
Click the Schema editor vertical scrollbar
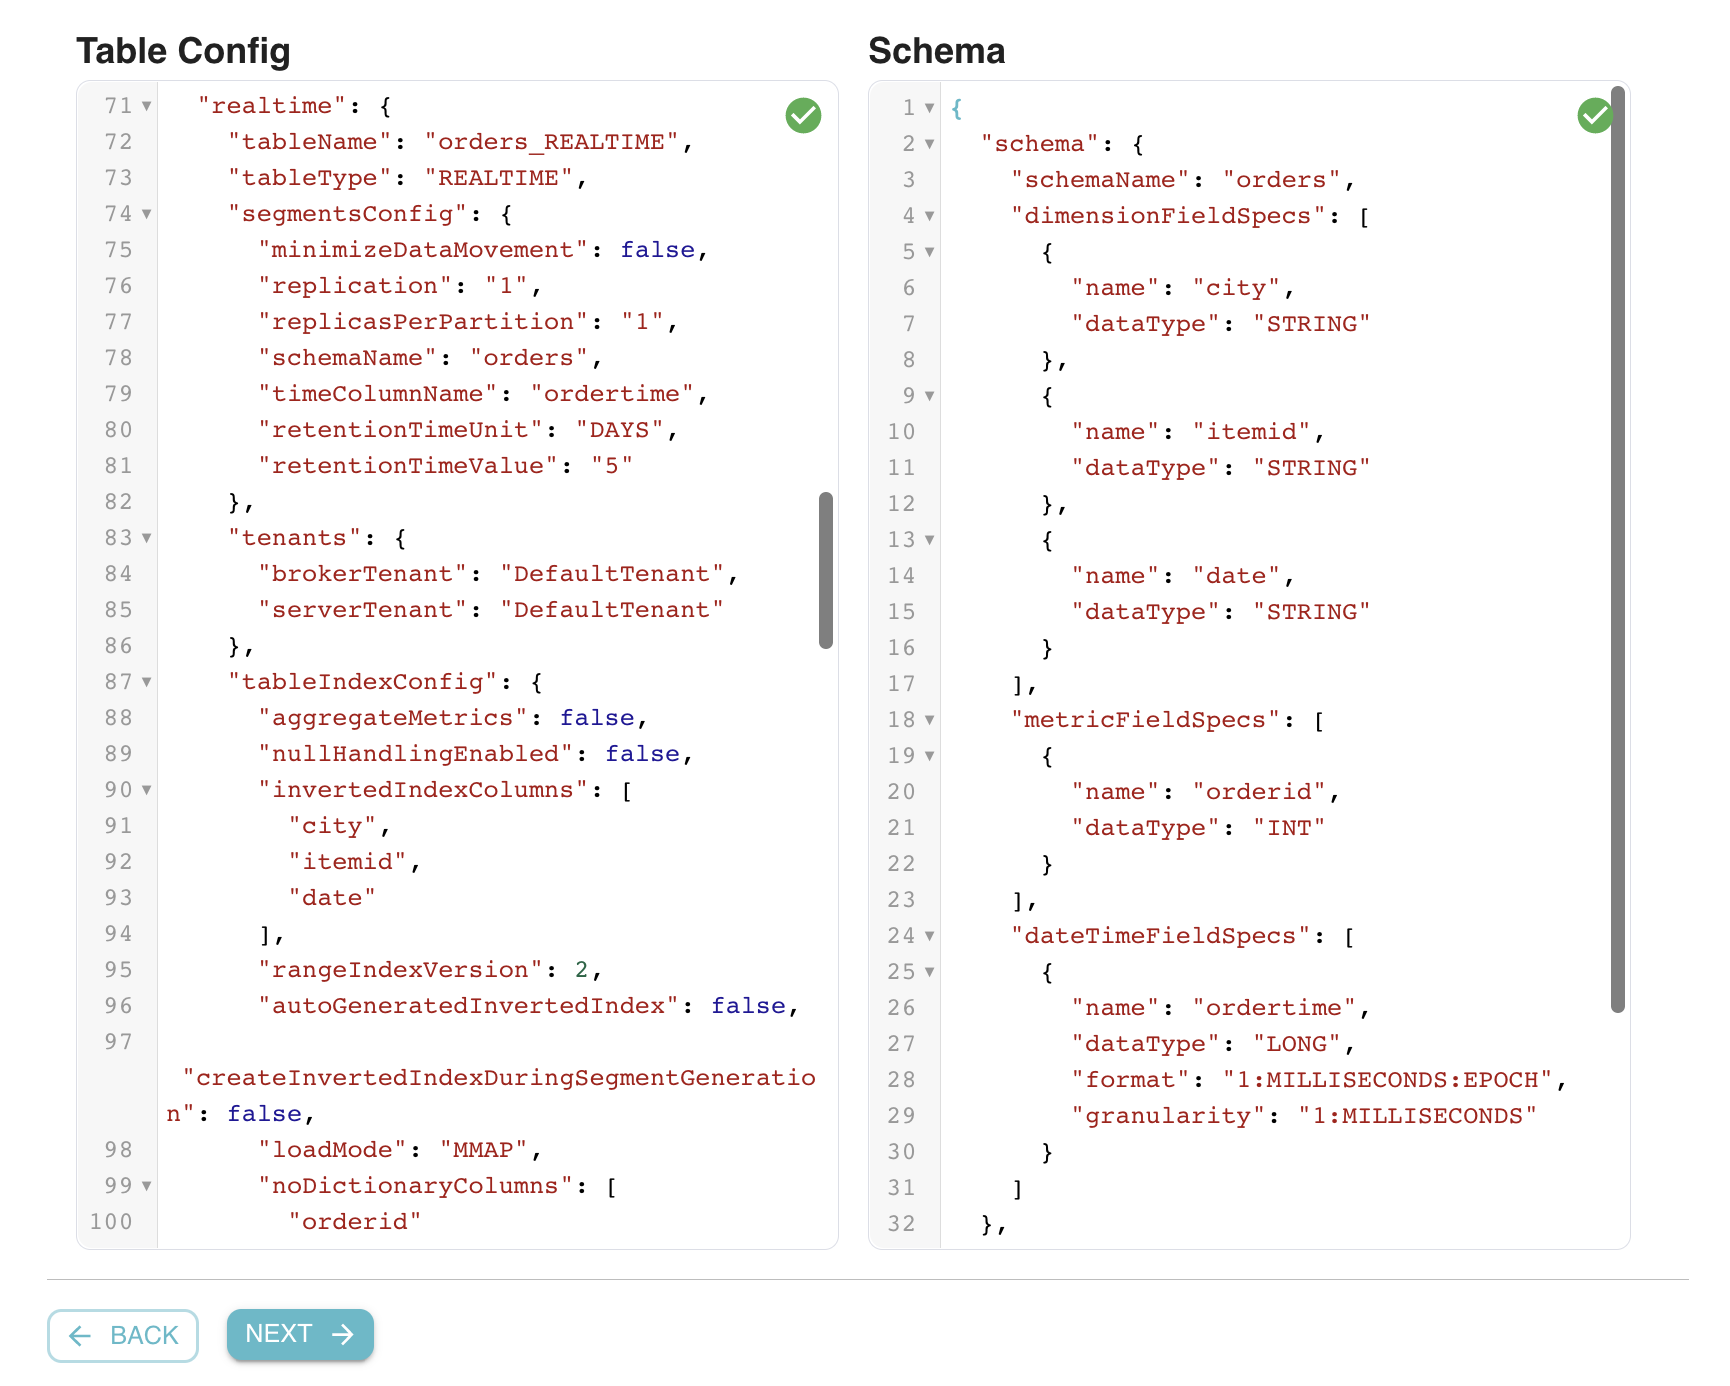(x=1617, y=550)
